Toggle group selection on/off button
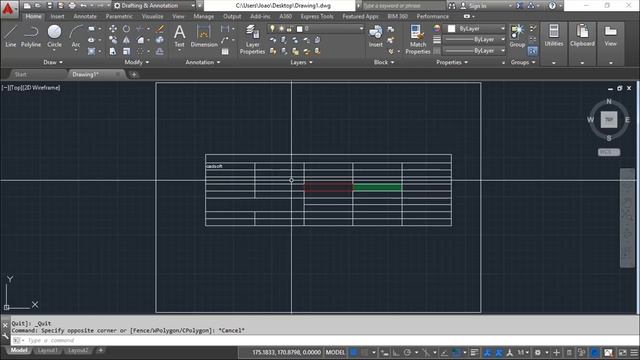Screen dimensions: 640x360 tap(532, 51)
